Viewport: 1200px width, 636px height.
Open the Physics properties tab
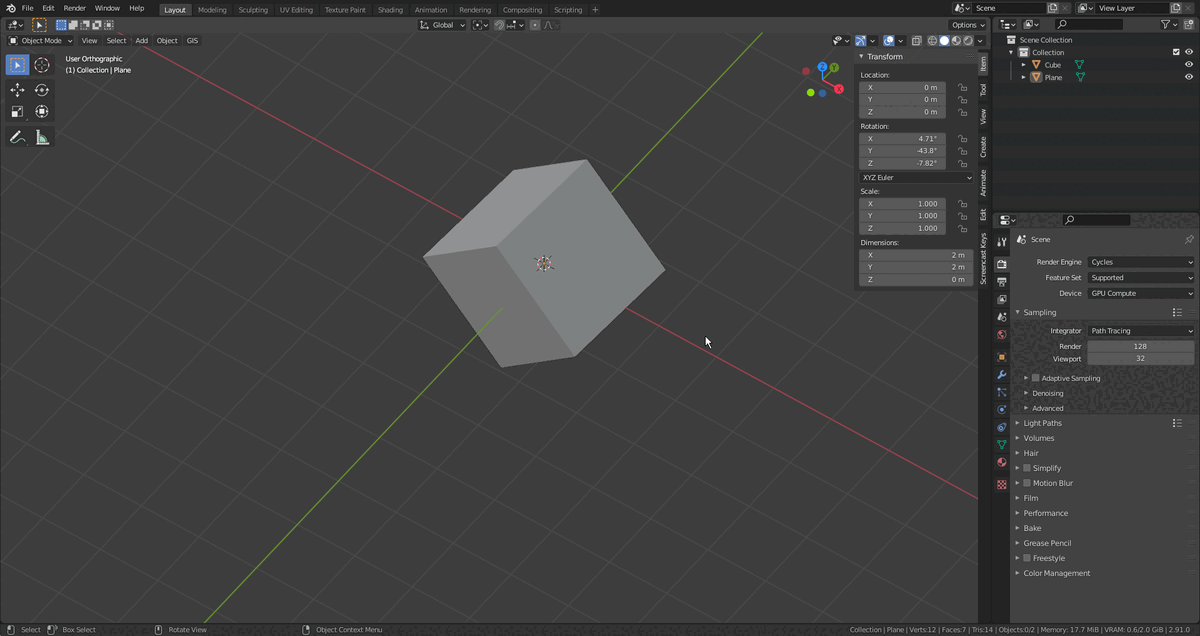point(1001,410)
